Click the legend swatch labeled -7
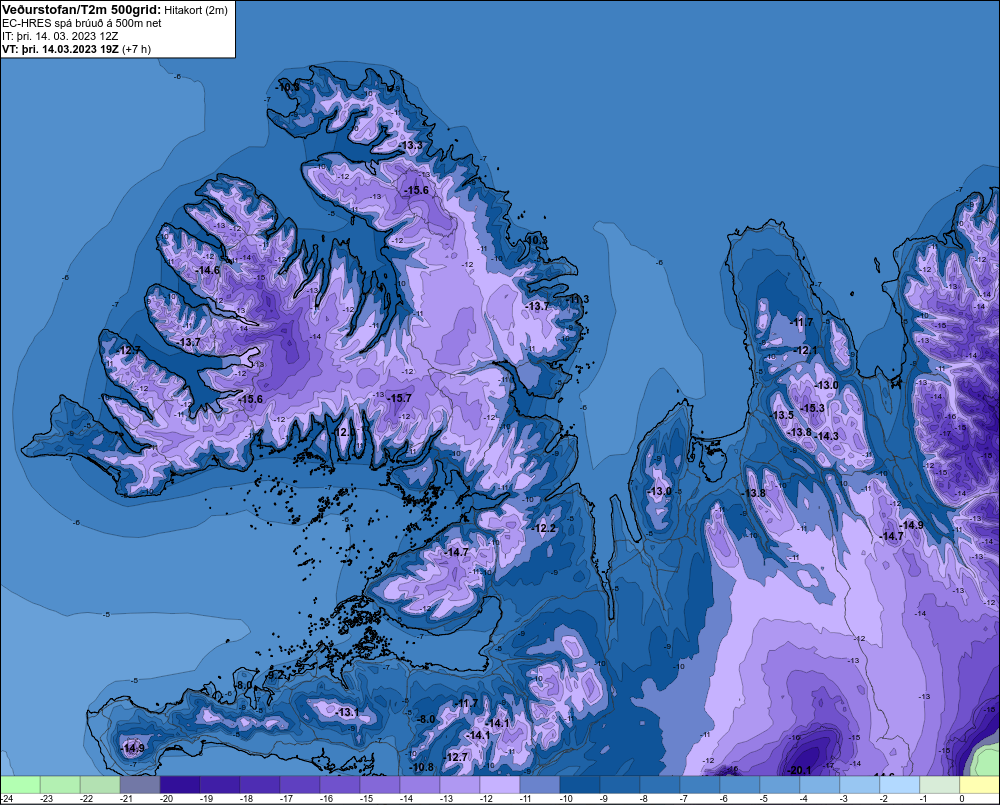The width and height of the screenshot is (1000, 805). 700,784
